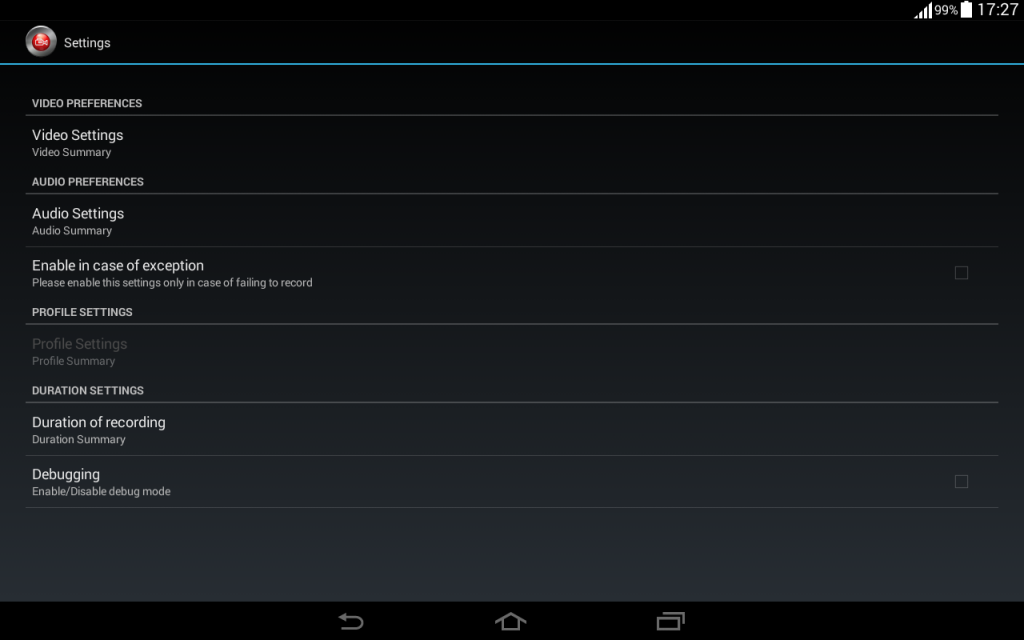Open Video Settings
1024x640 pixels.
[x=512, y=142]
